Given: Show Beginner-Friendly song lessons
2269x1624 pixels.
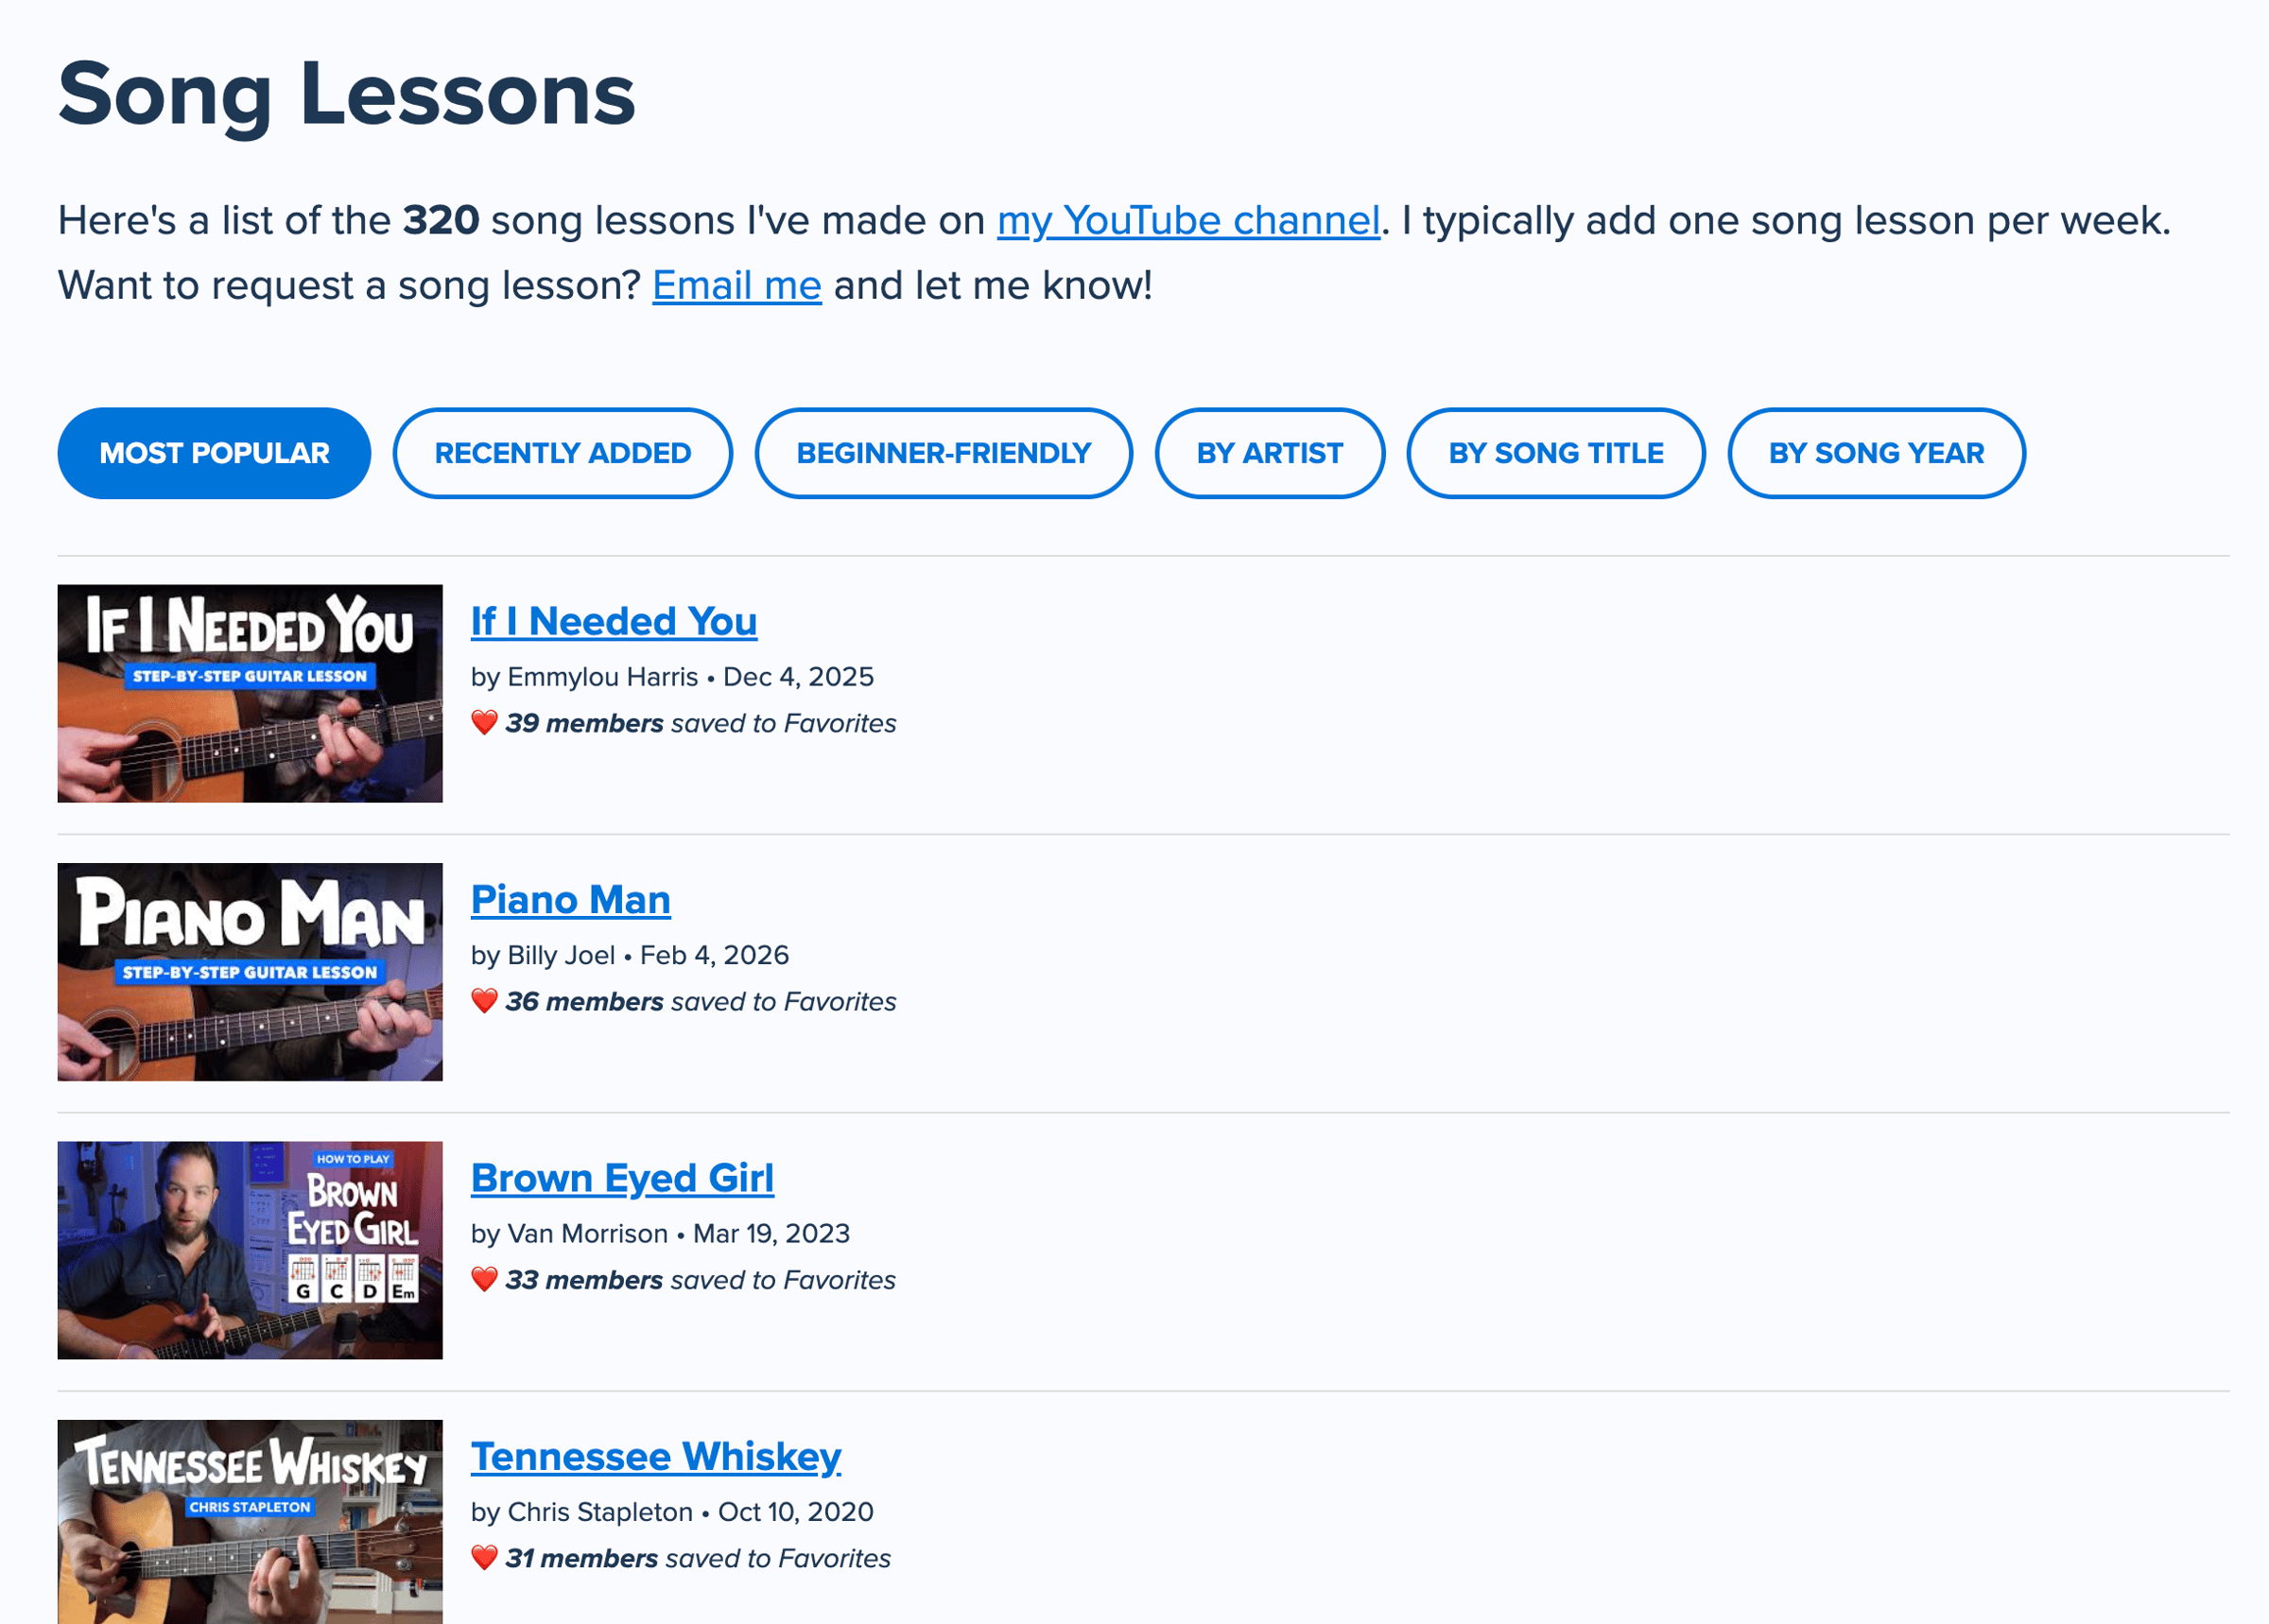Looking at the screenshot, I should pyautogui.click(x=943, y=453).
